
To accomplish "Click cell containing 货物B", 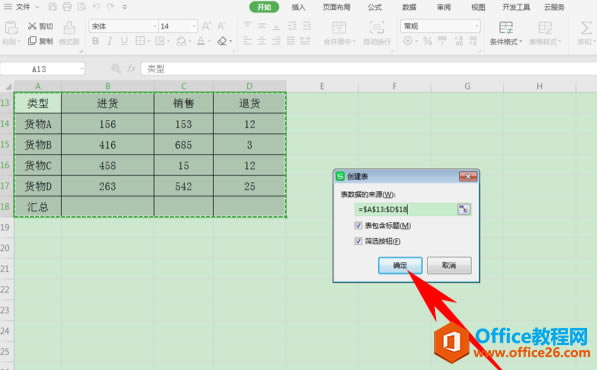I will point(38,145).
